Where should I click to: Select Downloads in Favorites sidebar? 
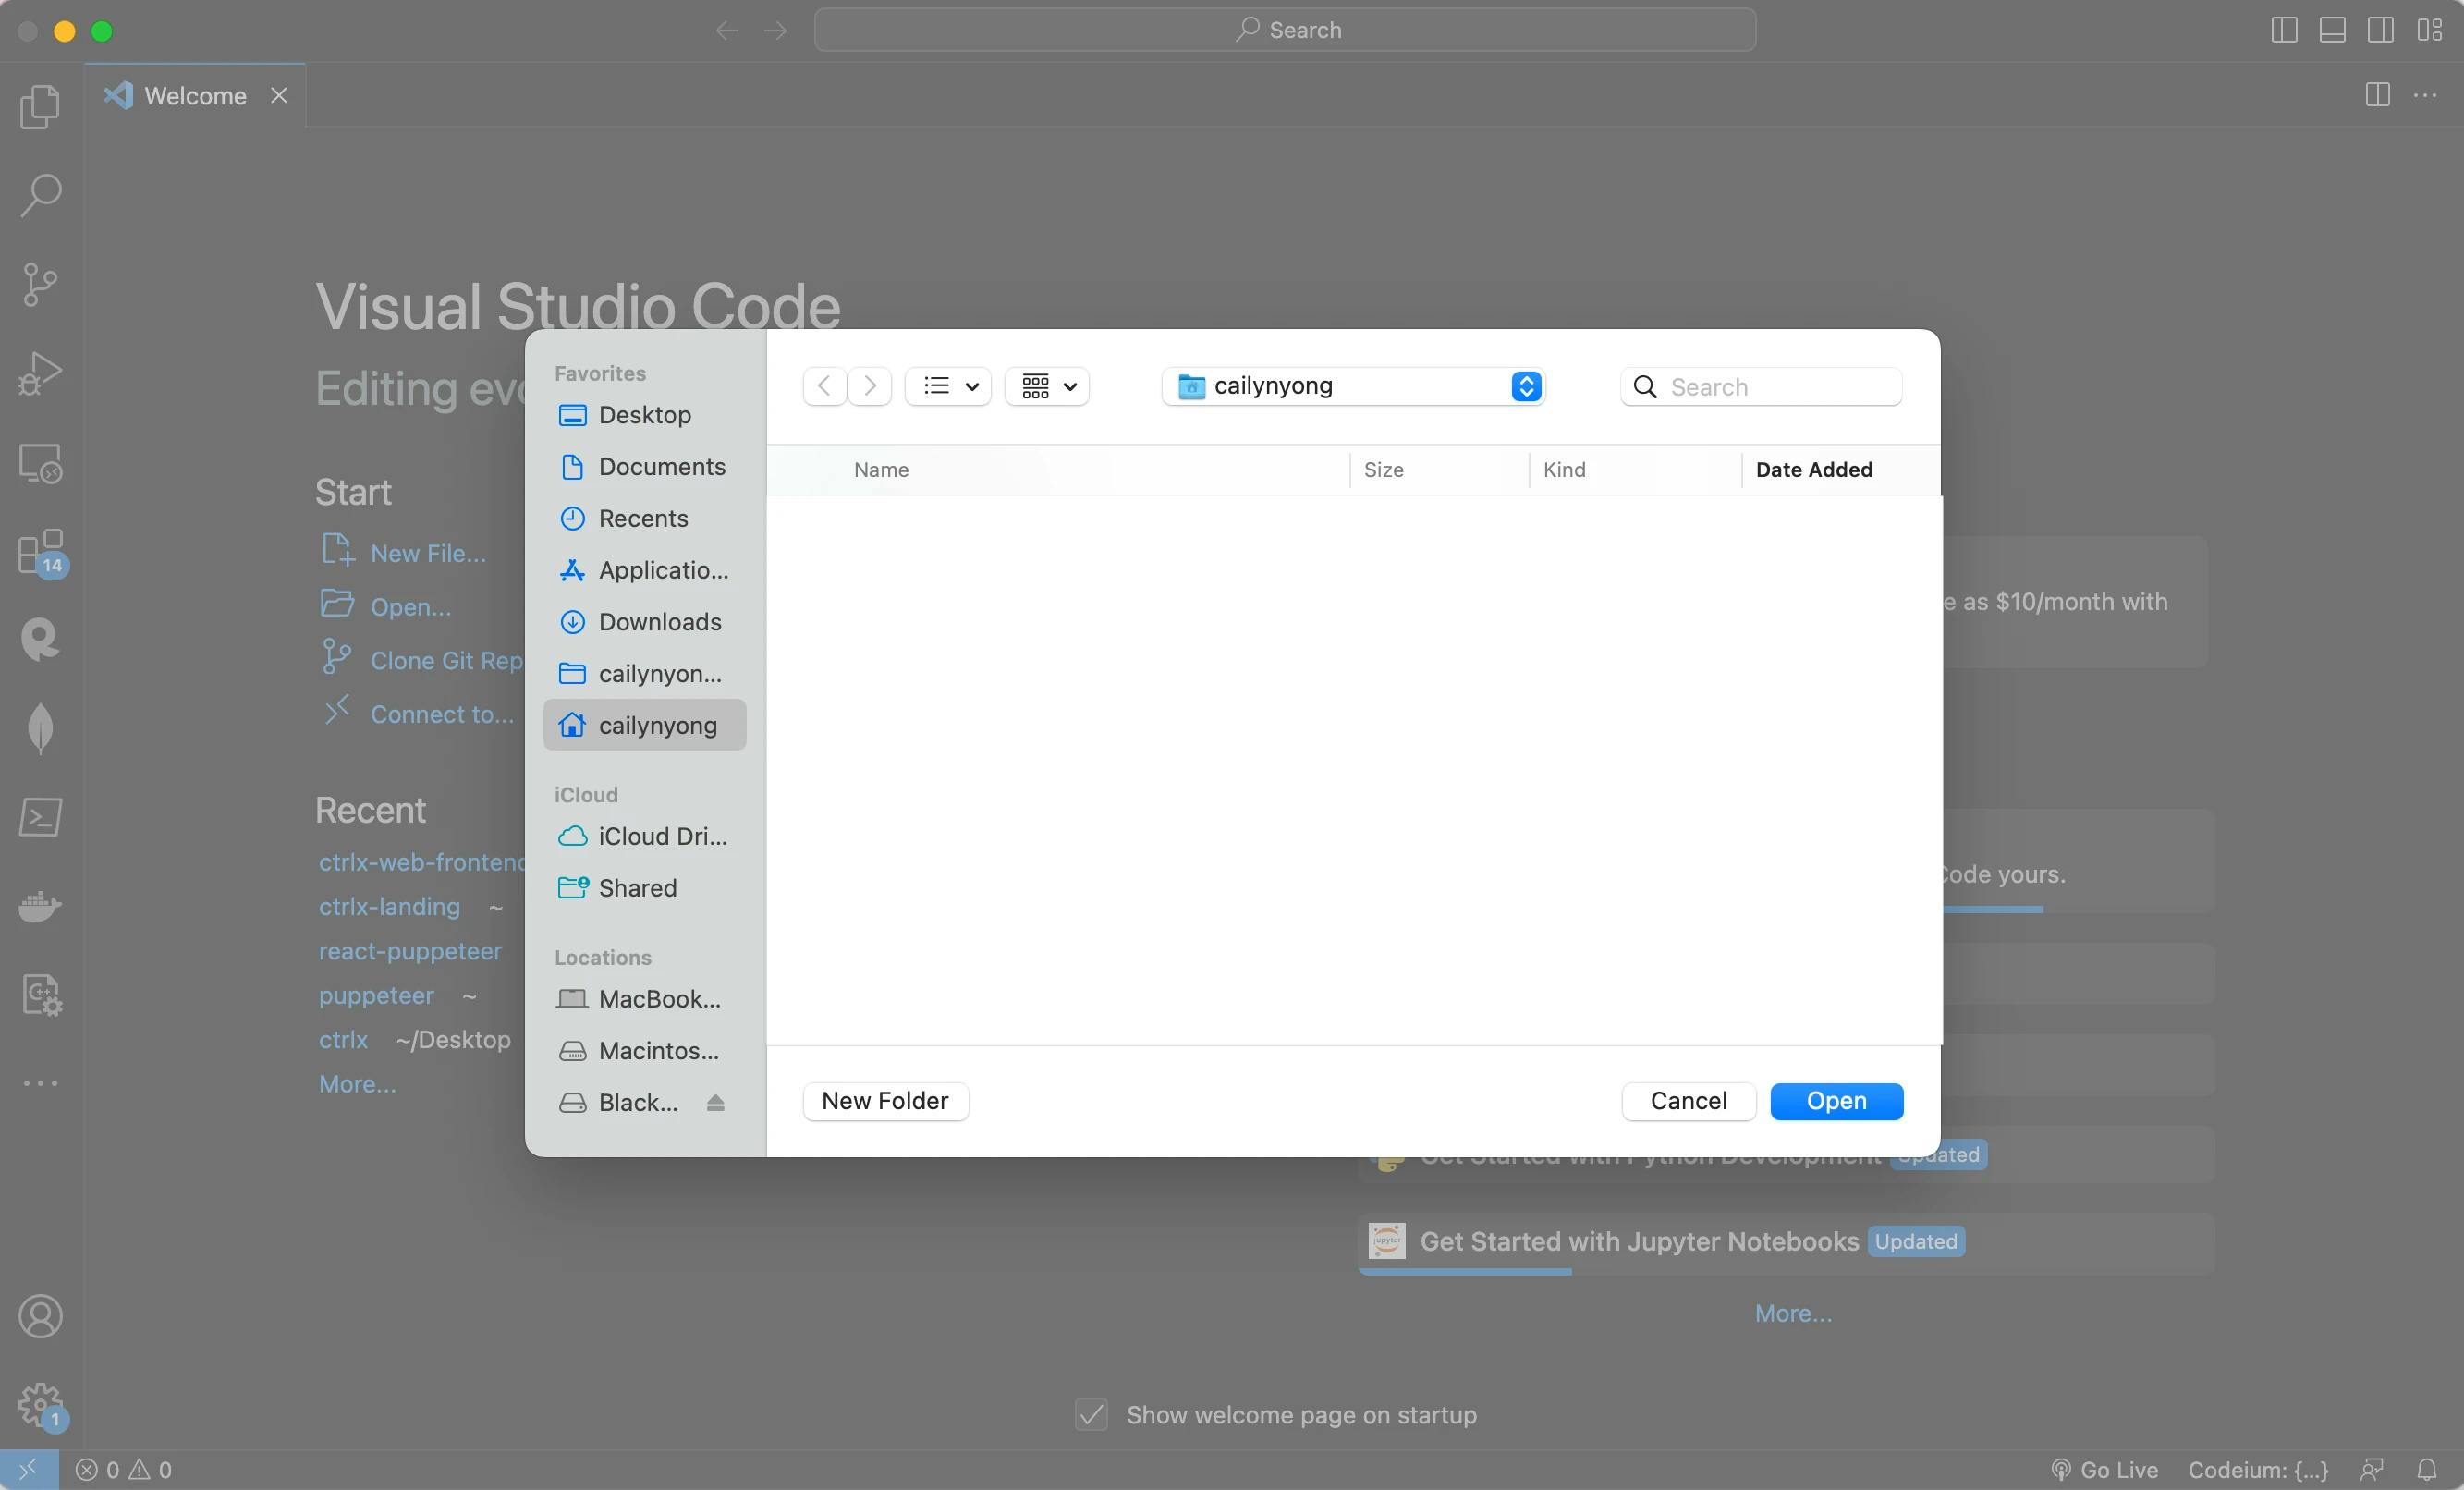point(659,622)
